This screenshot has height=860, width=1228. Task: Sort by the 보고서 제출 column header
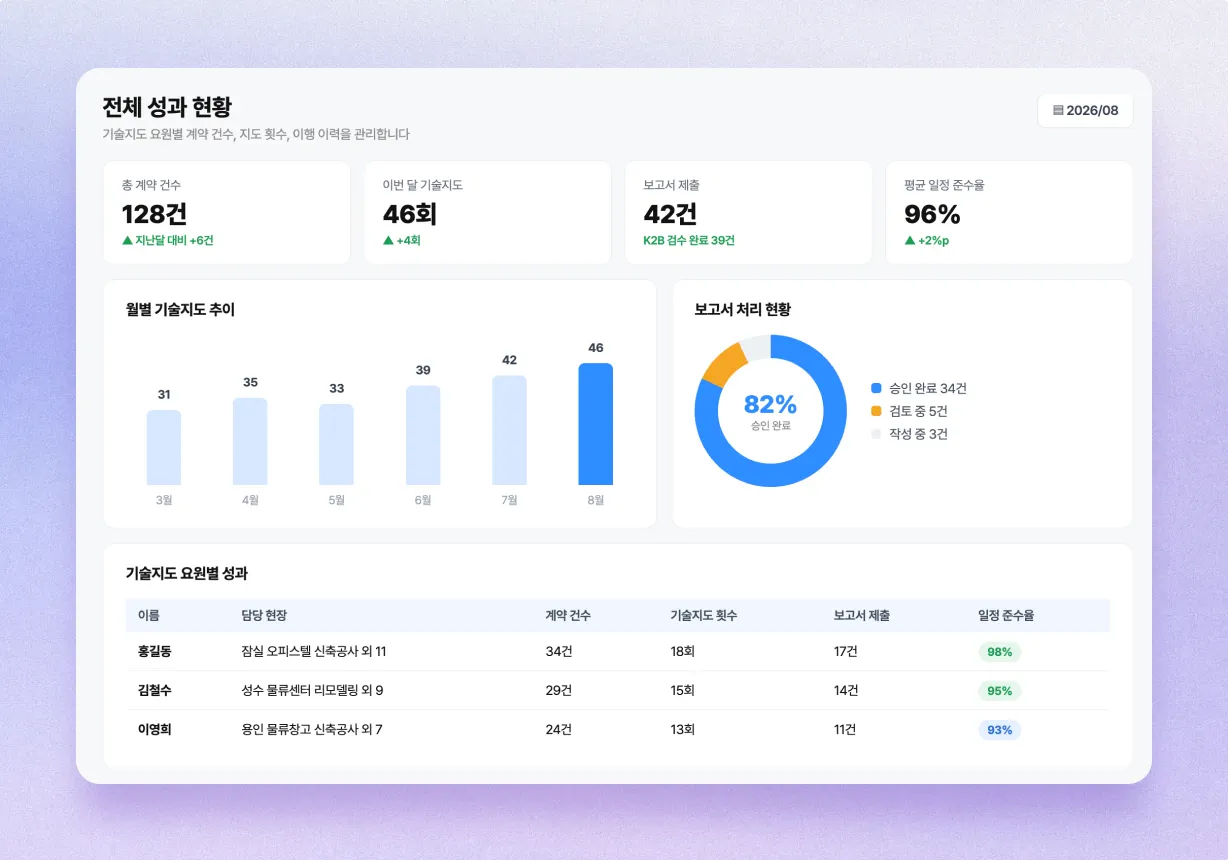[862, 615]
